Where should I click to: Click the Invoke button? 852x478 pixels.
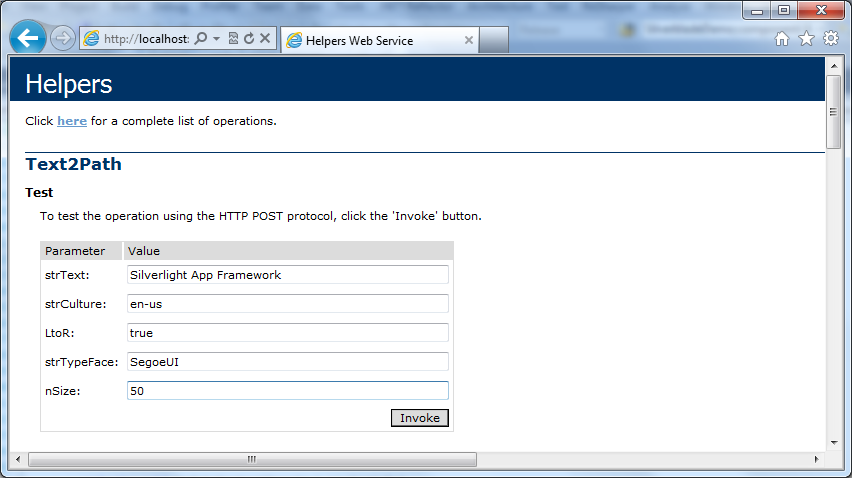pos(419,418)
